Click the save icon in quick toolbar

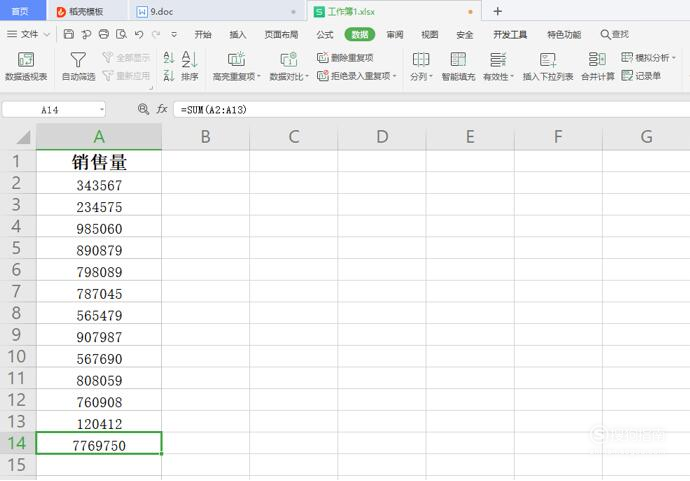pyautogui.click(x=69, y=34)
